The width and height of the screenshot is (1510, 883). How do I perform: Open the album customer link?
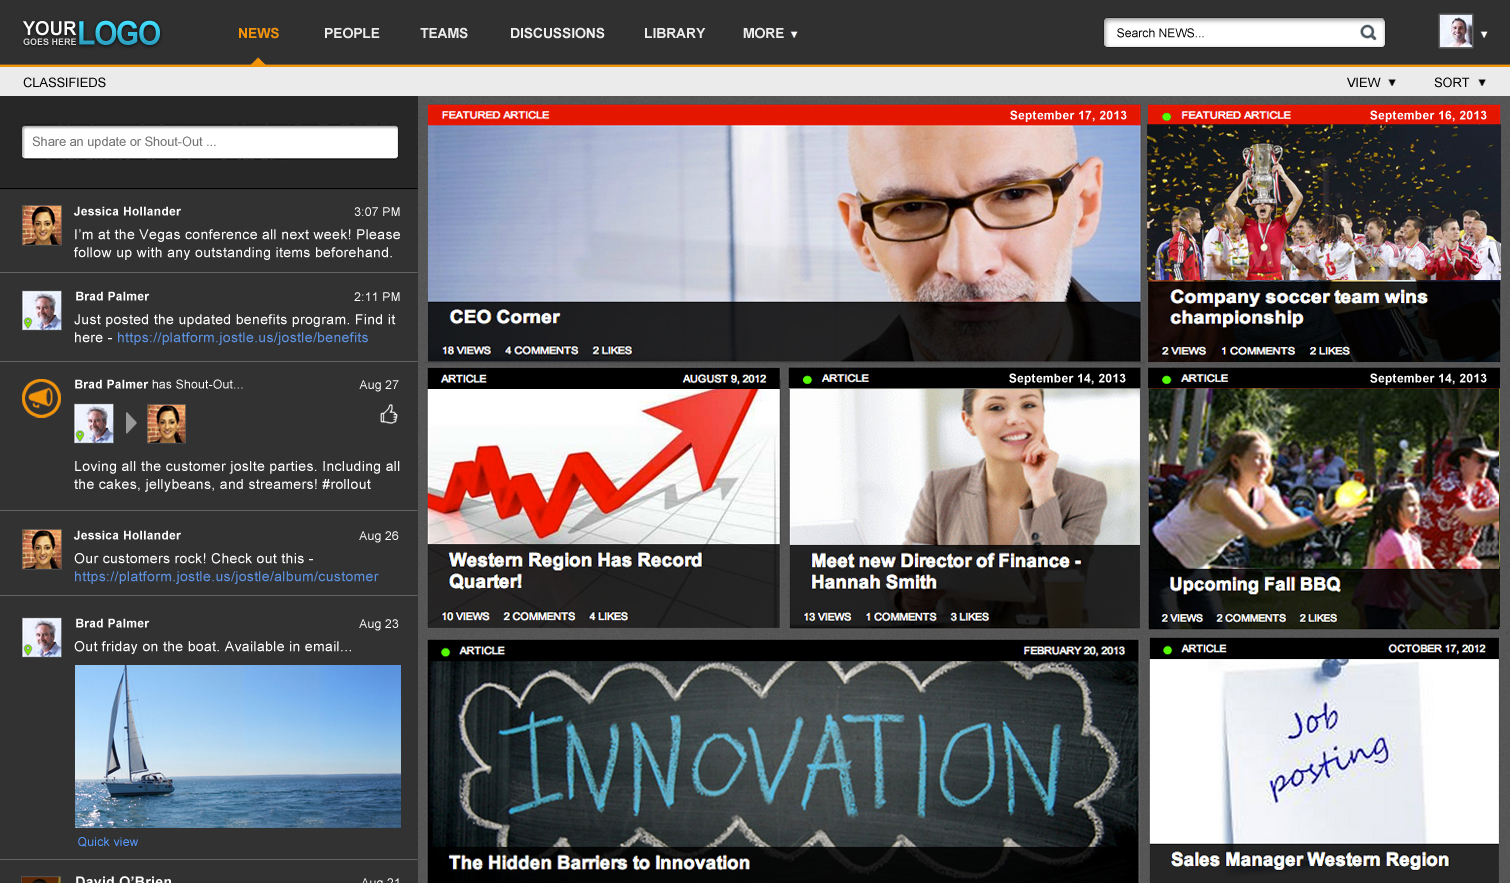(x=226, y=577)
